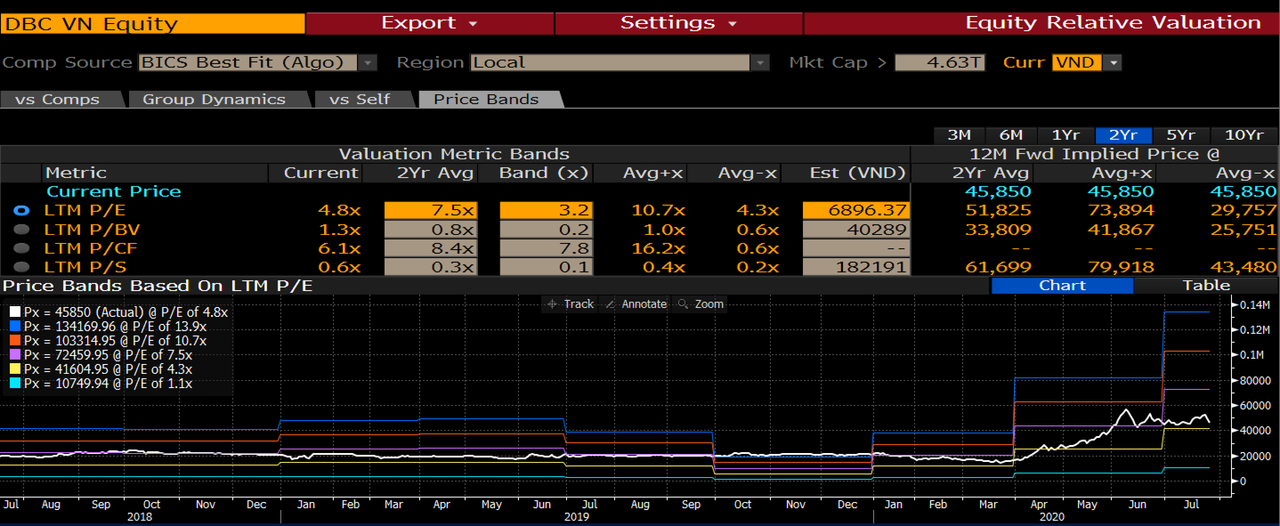
Task: Click the Metric column header
Action: [76, 173]
